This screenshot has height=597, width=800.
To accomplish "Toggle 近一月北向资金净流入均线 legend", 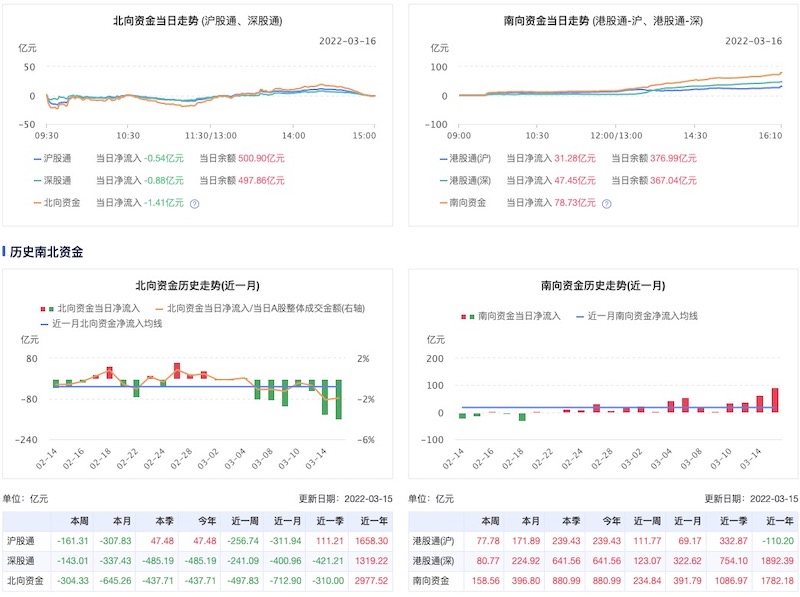I will (x=102, y=324).
